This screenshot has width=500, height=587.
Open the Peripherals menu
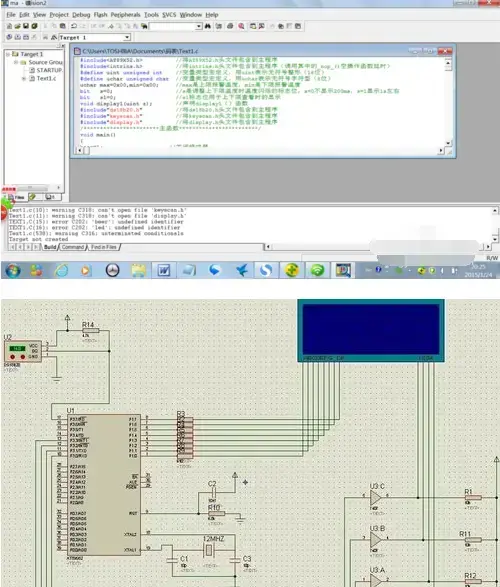click(x=125, y=15)
